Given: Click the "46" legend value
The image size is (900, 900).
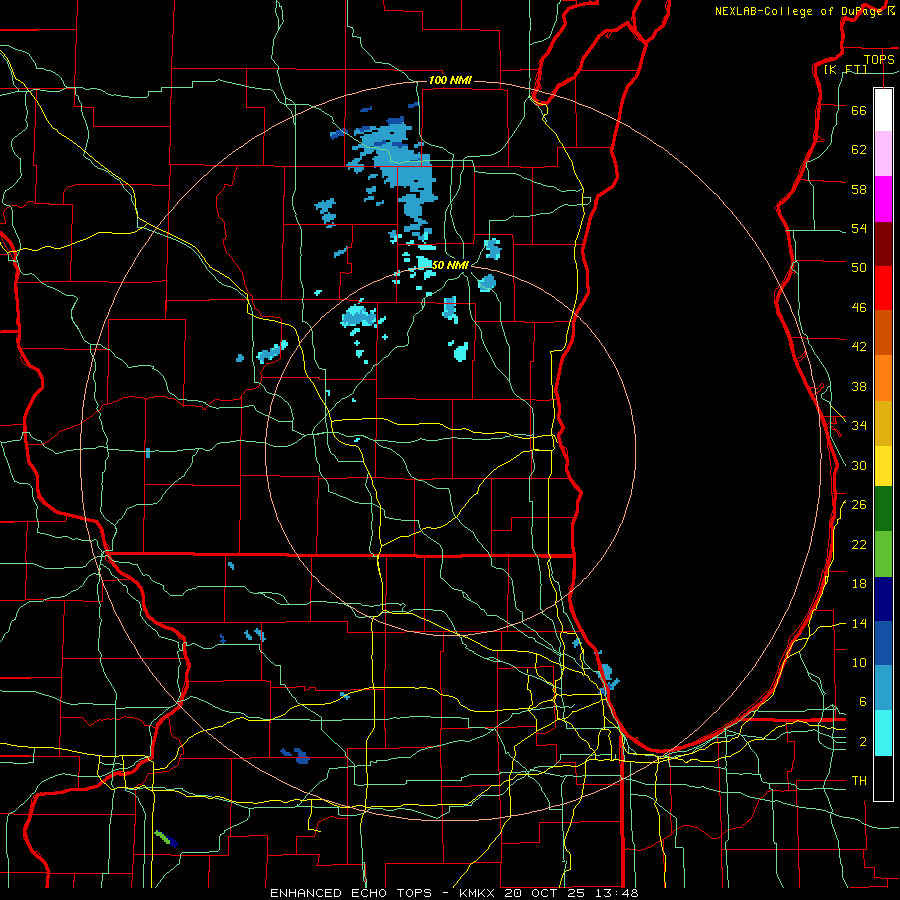Looking at the screenshot, I should pyautogui.click(x=859, y=308).
